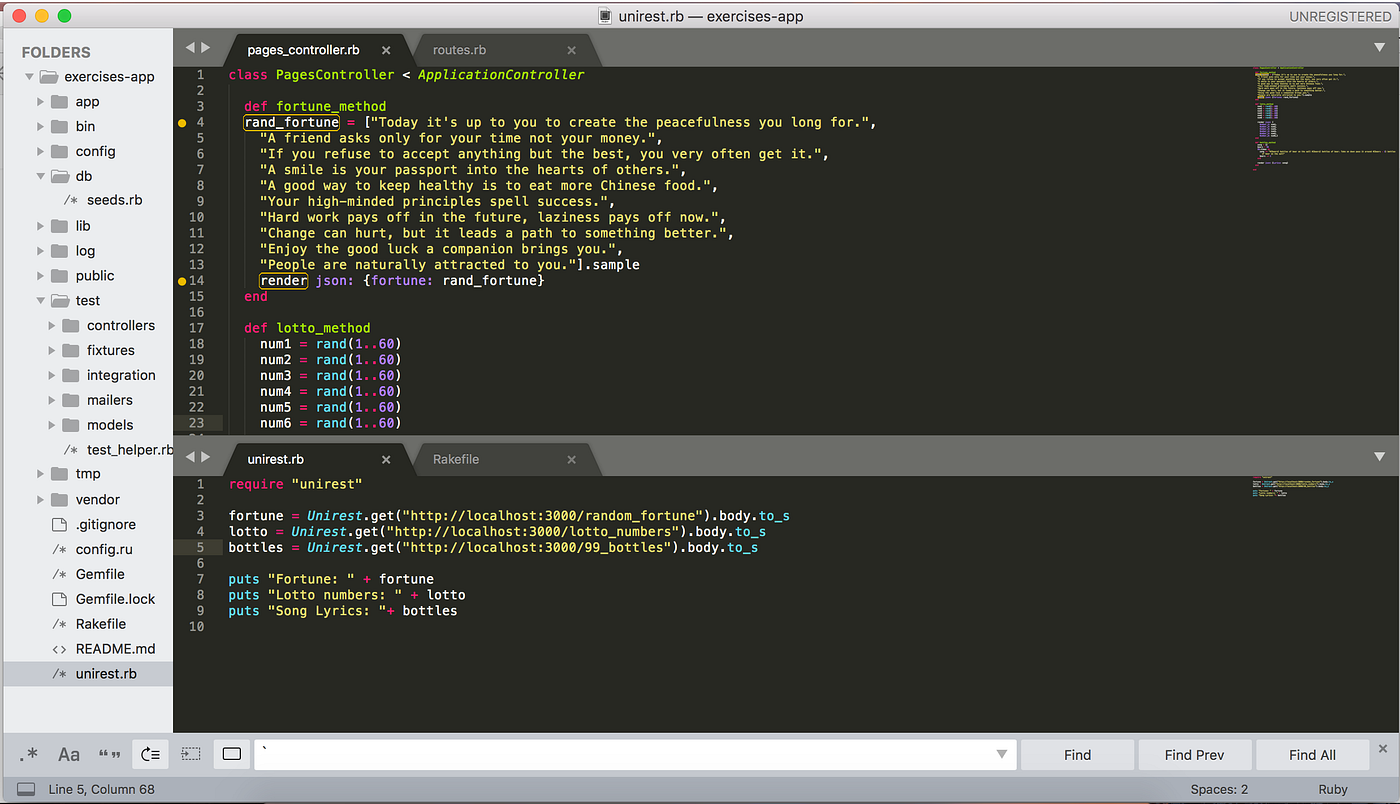Screen dimensions: 1400x804
Task: Toggle regular expression search option
Action: click(x=28, y=755)
